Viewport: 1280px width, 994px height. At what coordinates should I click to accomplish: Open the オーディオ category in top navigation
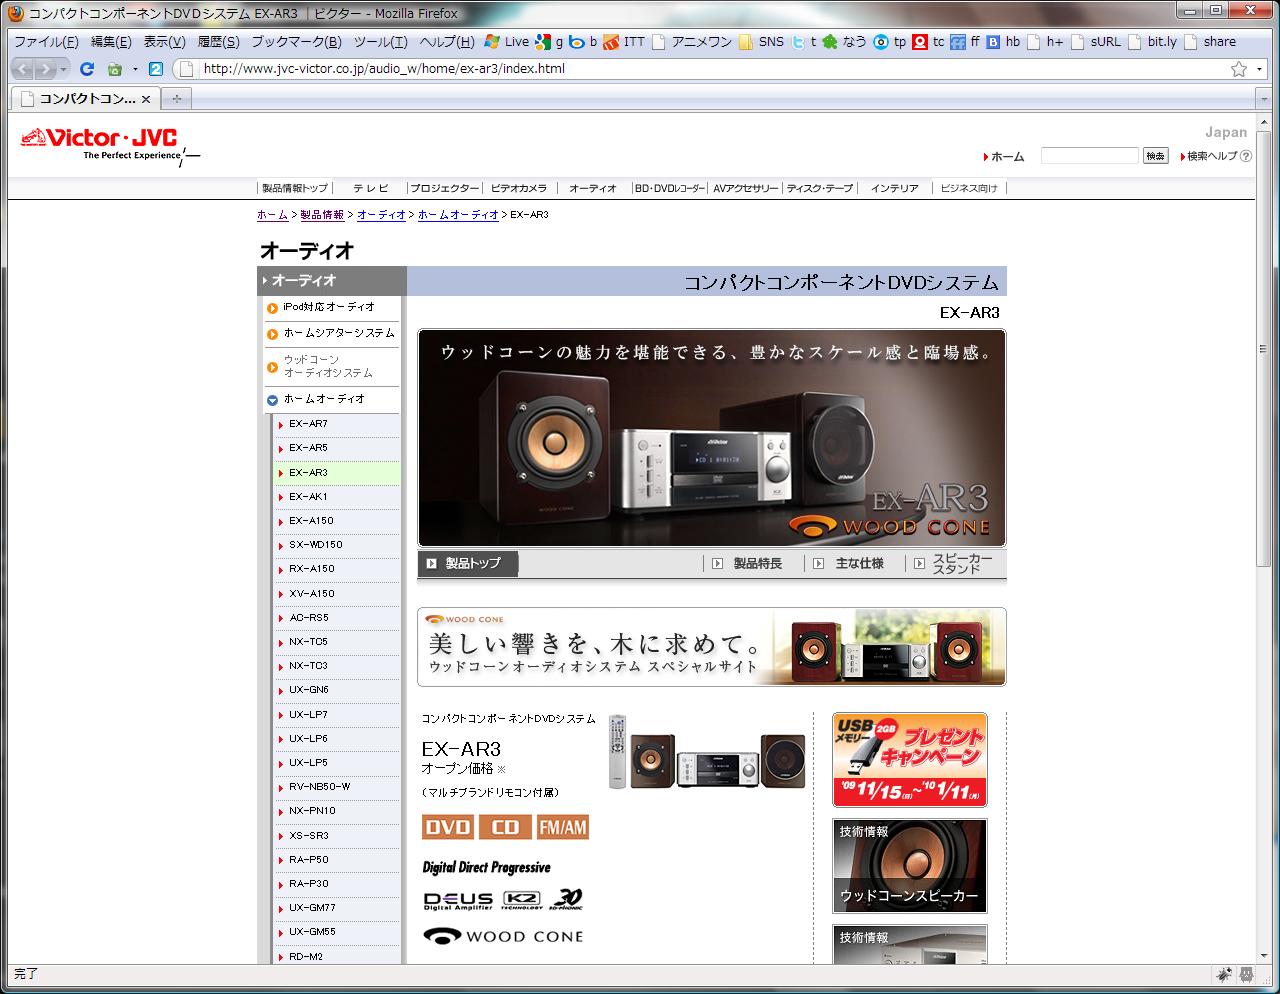[592, 188]
